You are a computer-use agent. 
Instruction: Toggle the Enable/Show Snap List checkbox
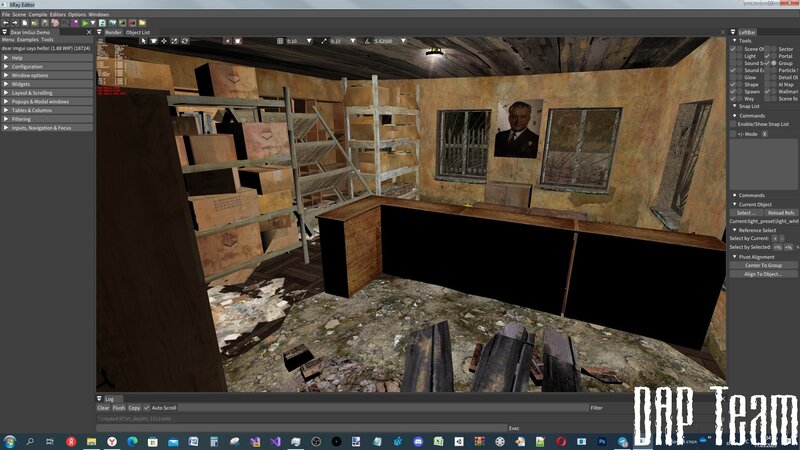[x=733, y=124]
